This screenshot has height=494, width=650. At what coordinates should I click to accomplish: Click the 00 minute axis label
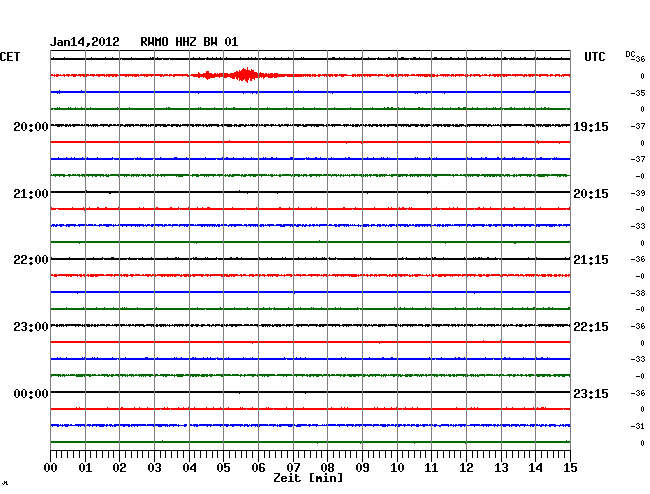(51, 467)
